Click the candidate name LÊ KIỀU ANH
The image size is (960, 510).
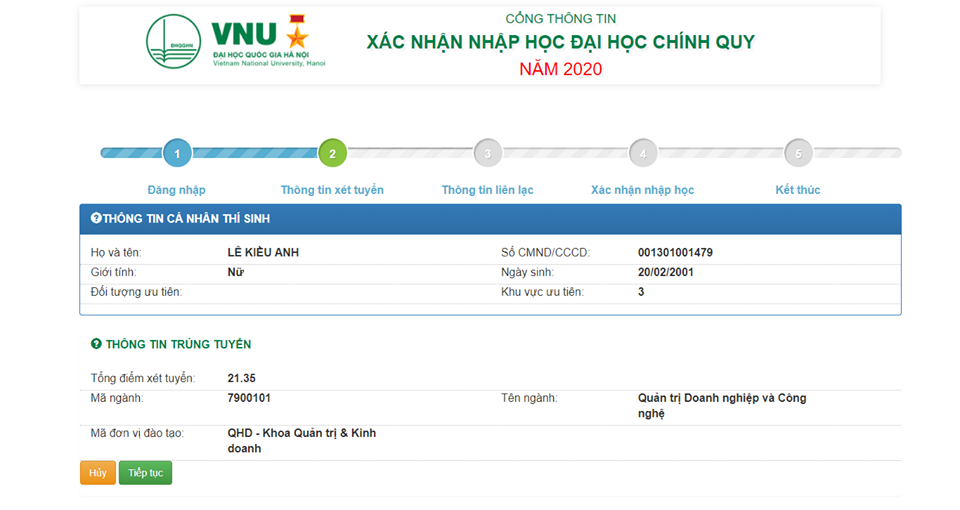[263, 253]
